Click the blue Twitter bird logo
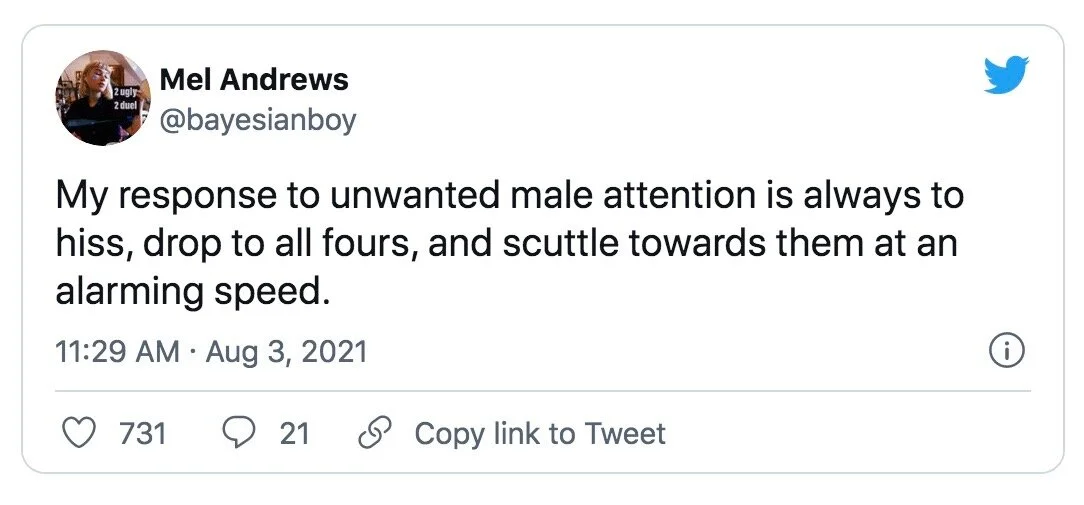 [x=1006, y=75]
